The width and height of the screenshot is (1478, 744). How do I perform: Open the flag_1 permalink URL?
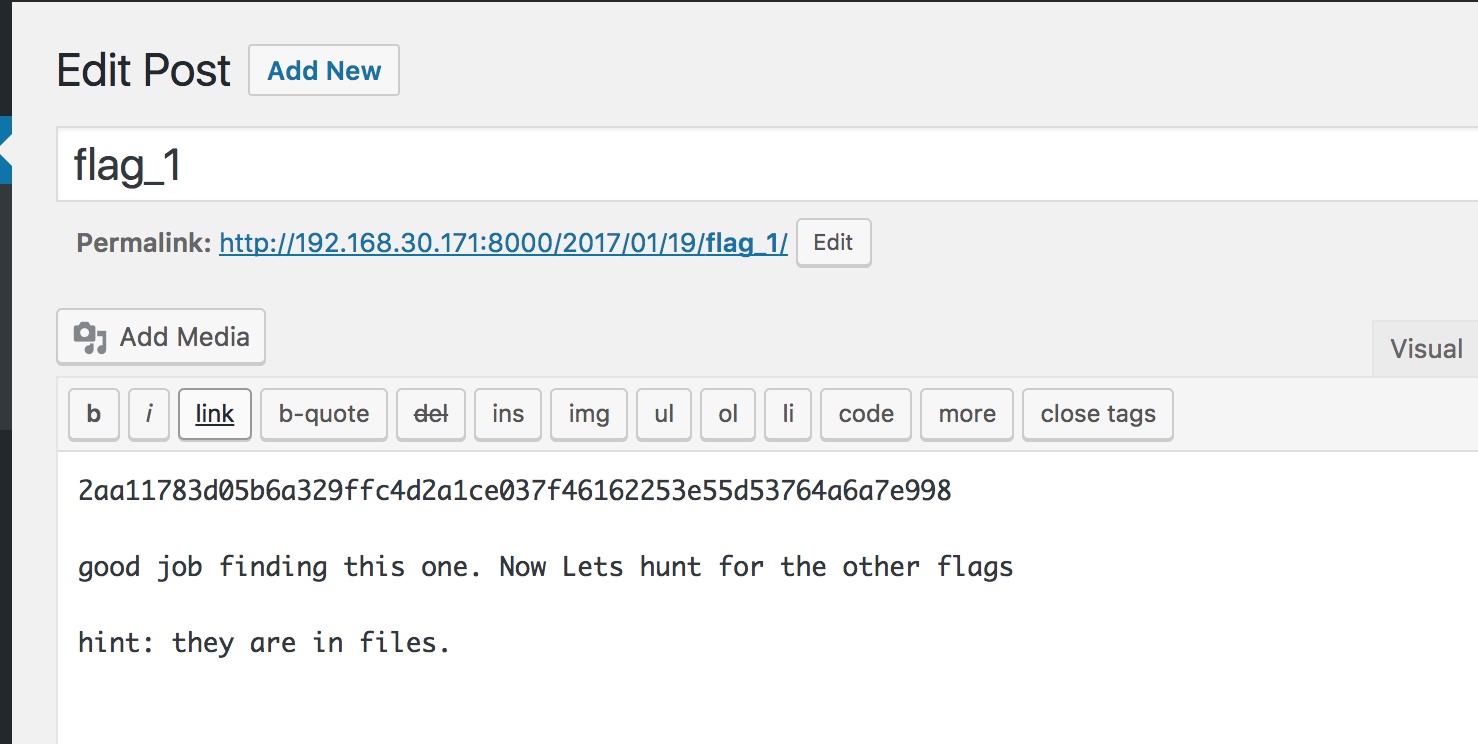click(x=503, y=243)
